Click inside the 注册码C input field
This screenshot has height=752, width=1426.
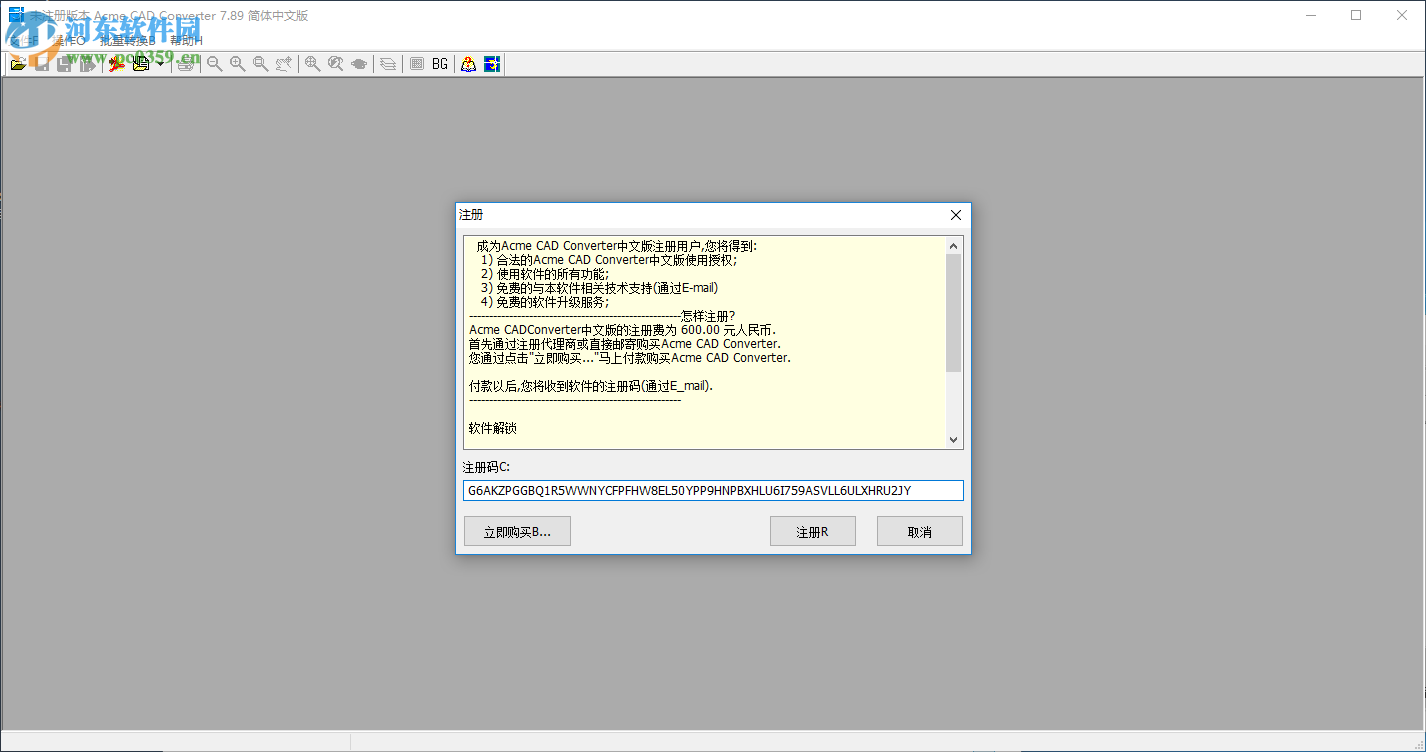(x=712, y=490)
